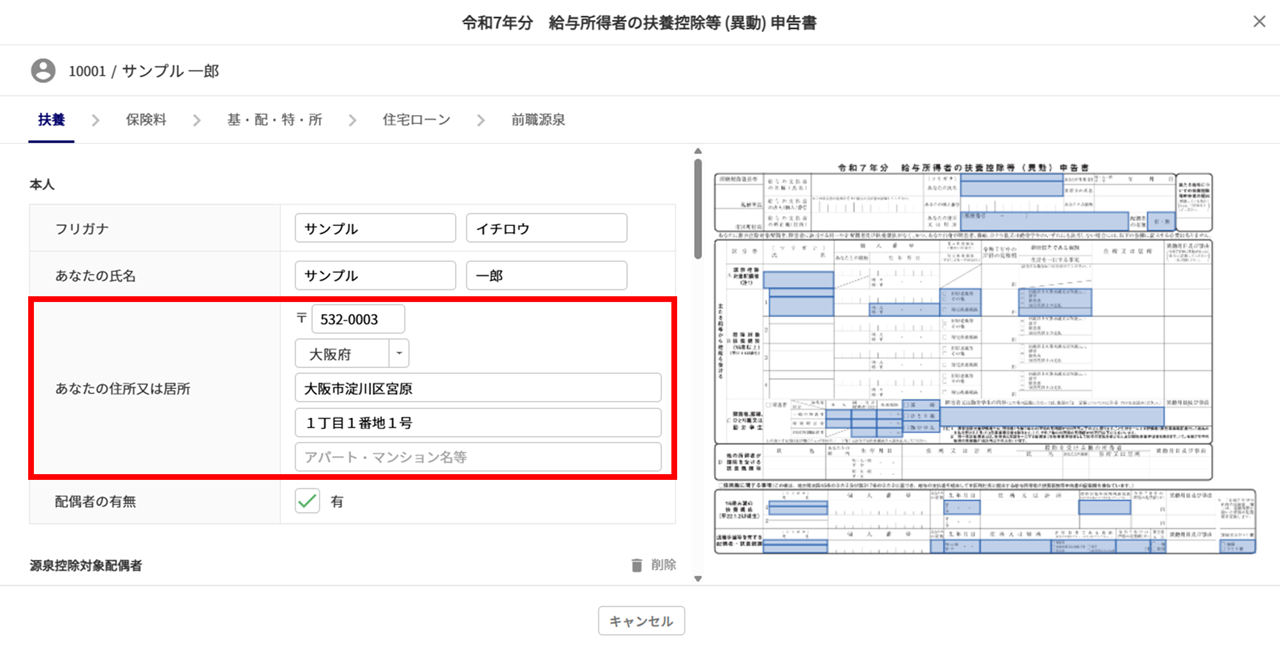Screen dimensions: 1280x652
Task: Toggle the 配偶者の有無 checkbox
Action: 307,501
